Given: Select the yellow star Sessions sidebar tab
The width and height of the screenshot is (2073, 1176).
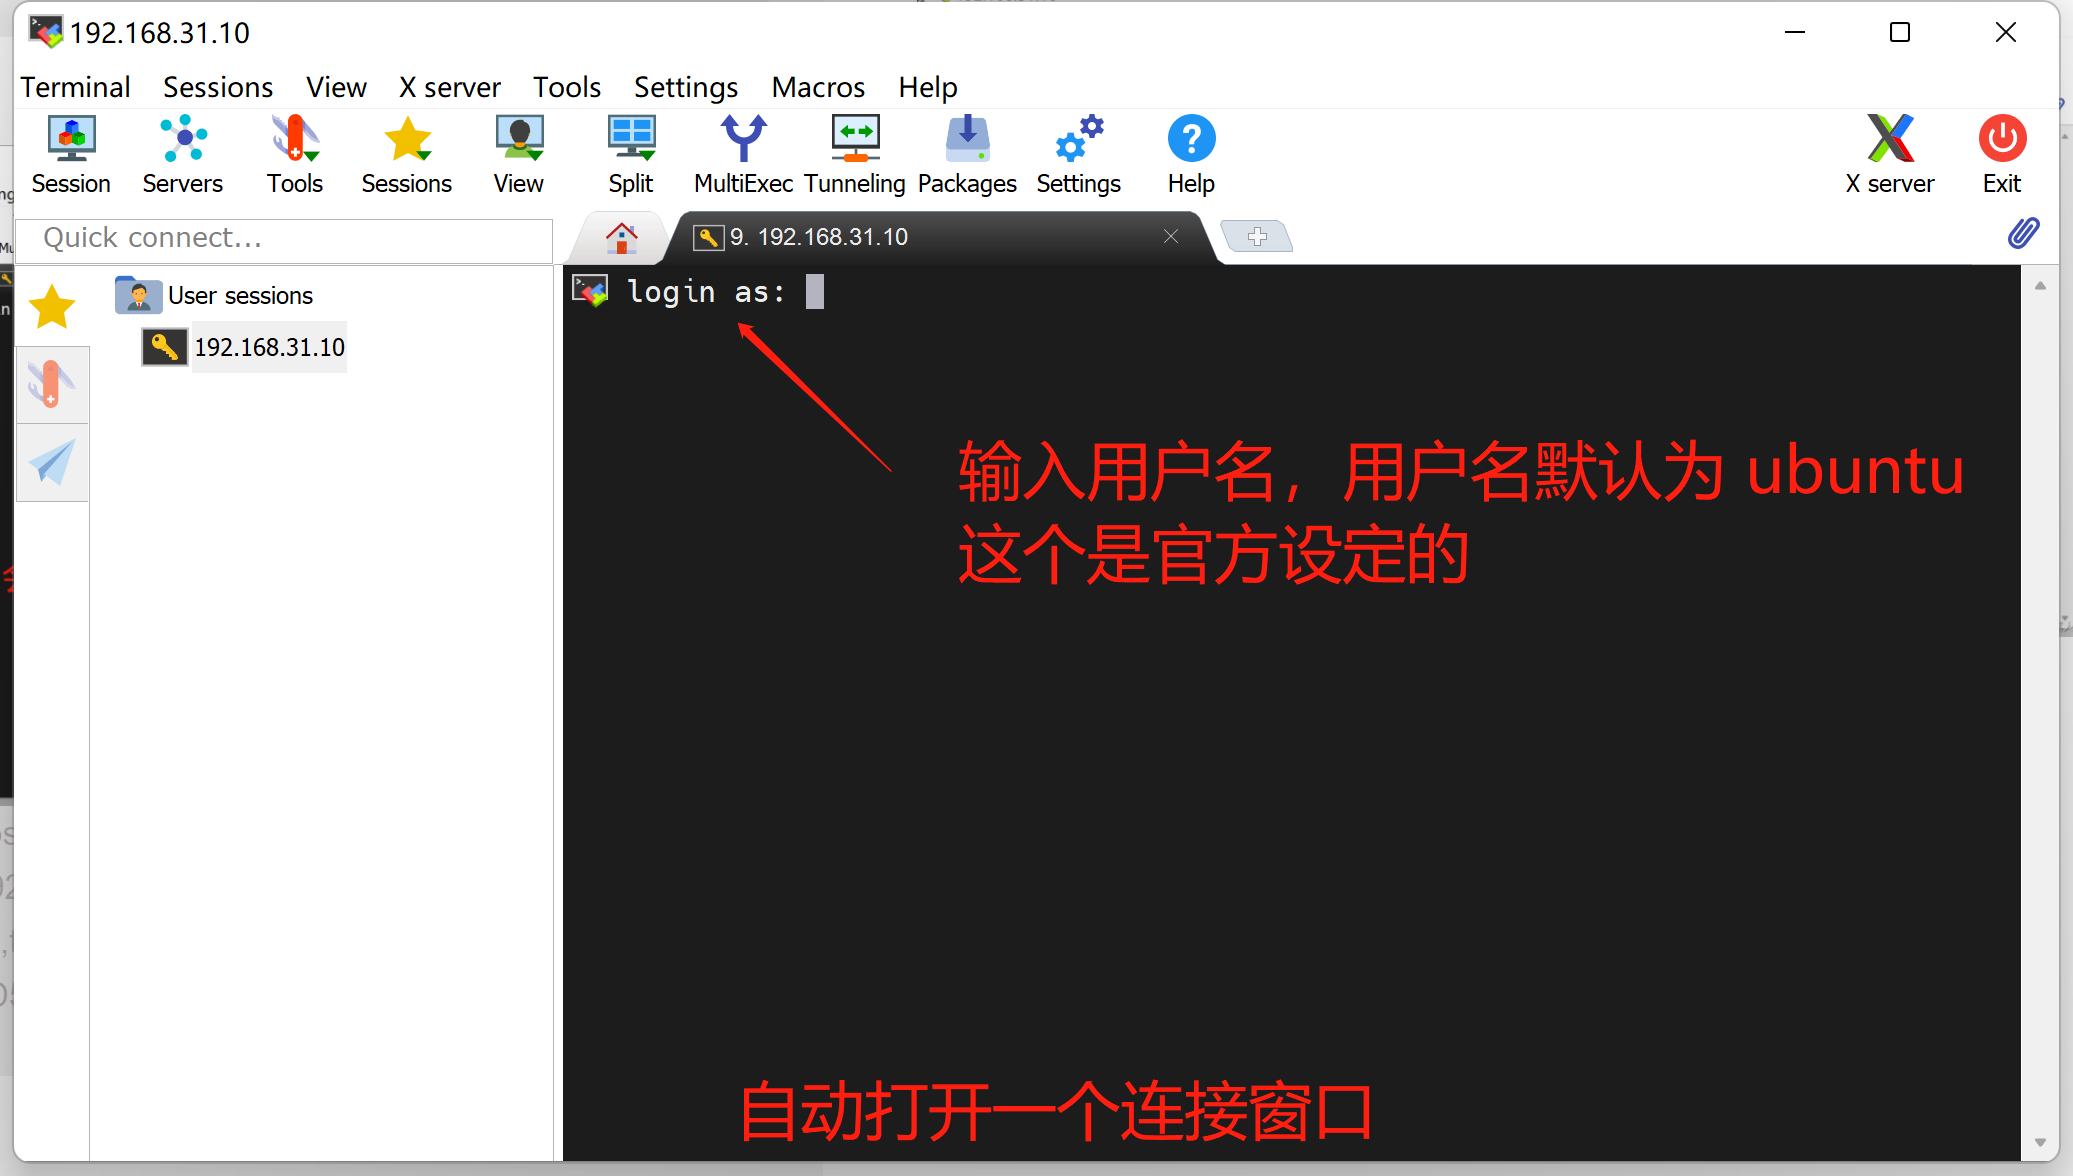Looking at the screenshot, I should coord(51,307).
